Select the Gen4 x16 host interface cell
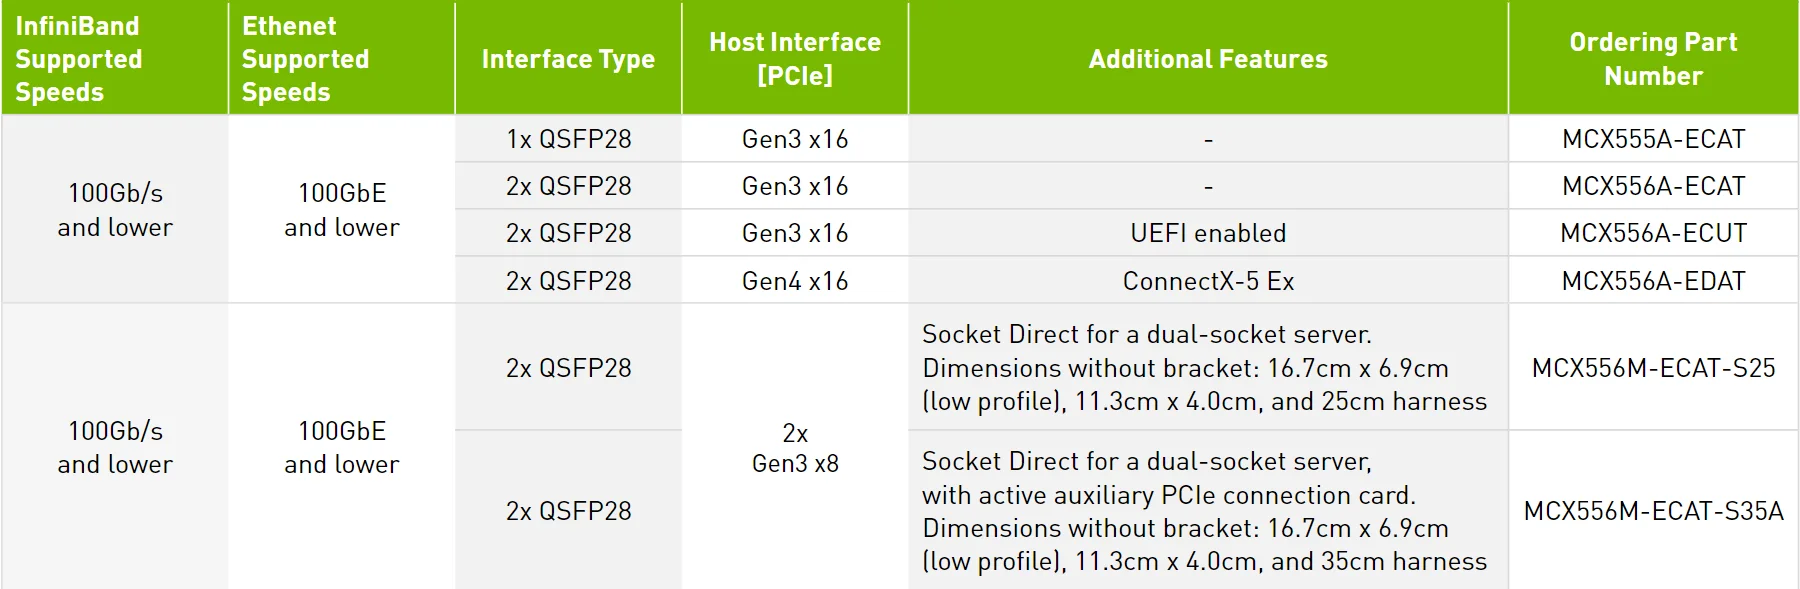Viewport: 1800px width, 589px height. pos(795,281)
